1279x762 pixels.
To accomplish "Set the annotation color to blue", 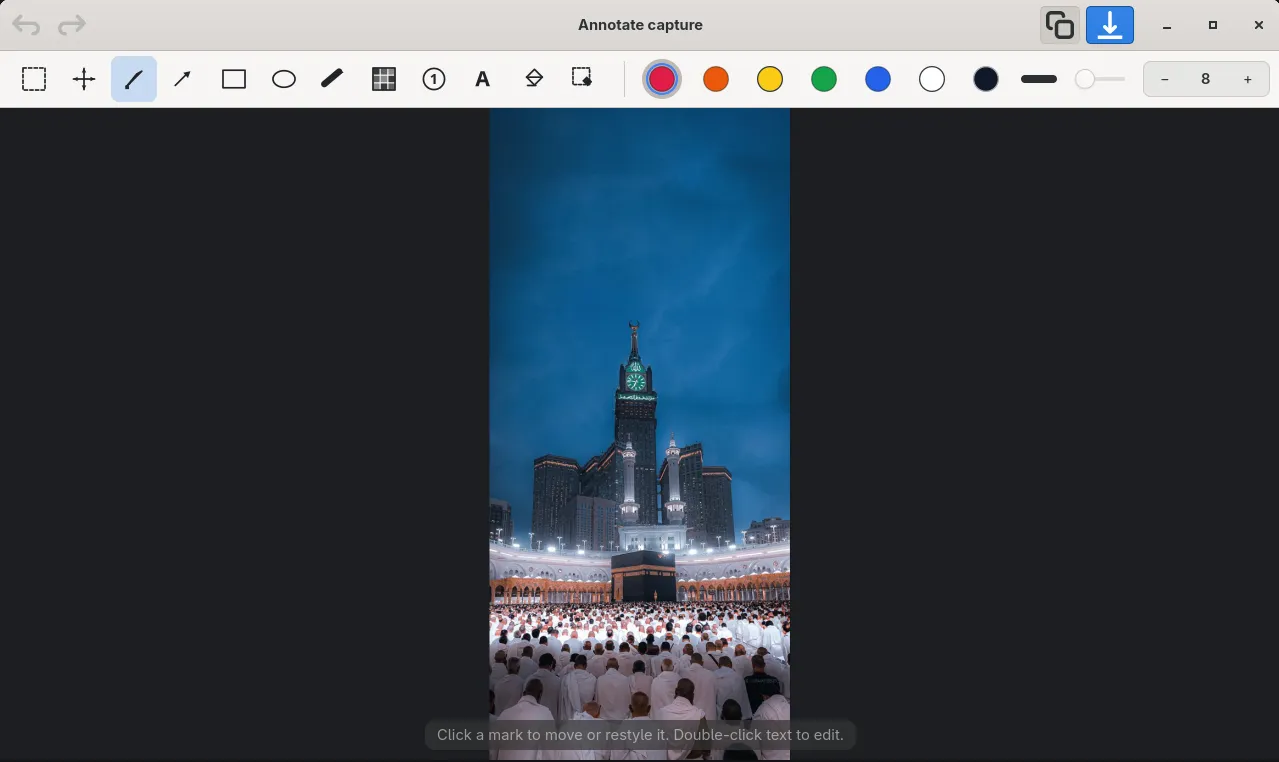I will tap(878, 79).
